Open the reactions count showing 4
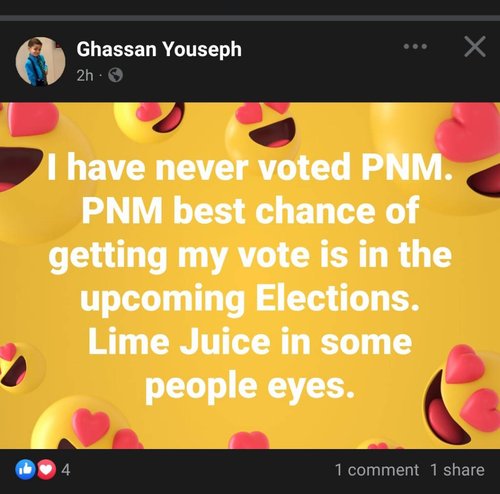 coord(66,470)
